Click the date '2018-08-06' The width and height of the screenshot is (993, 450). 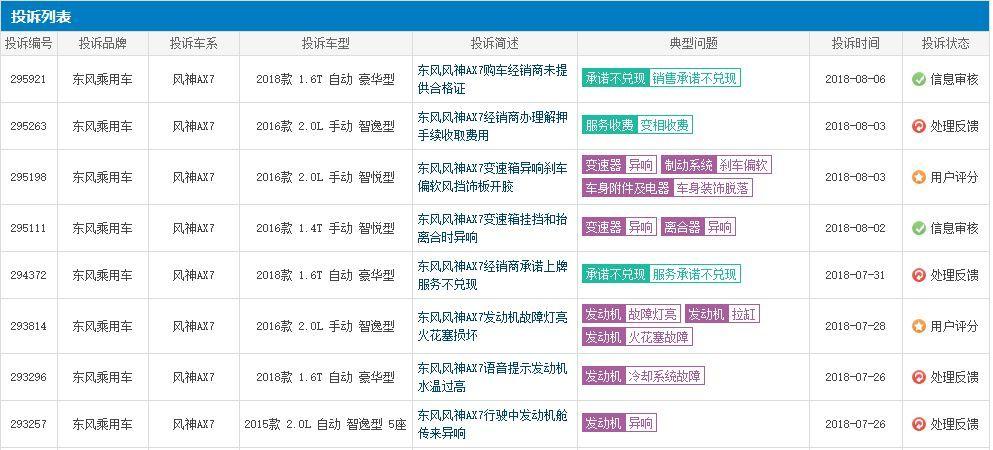click(x=855, y=79)
